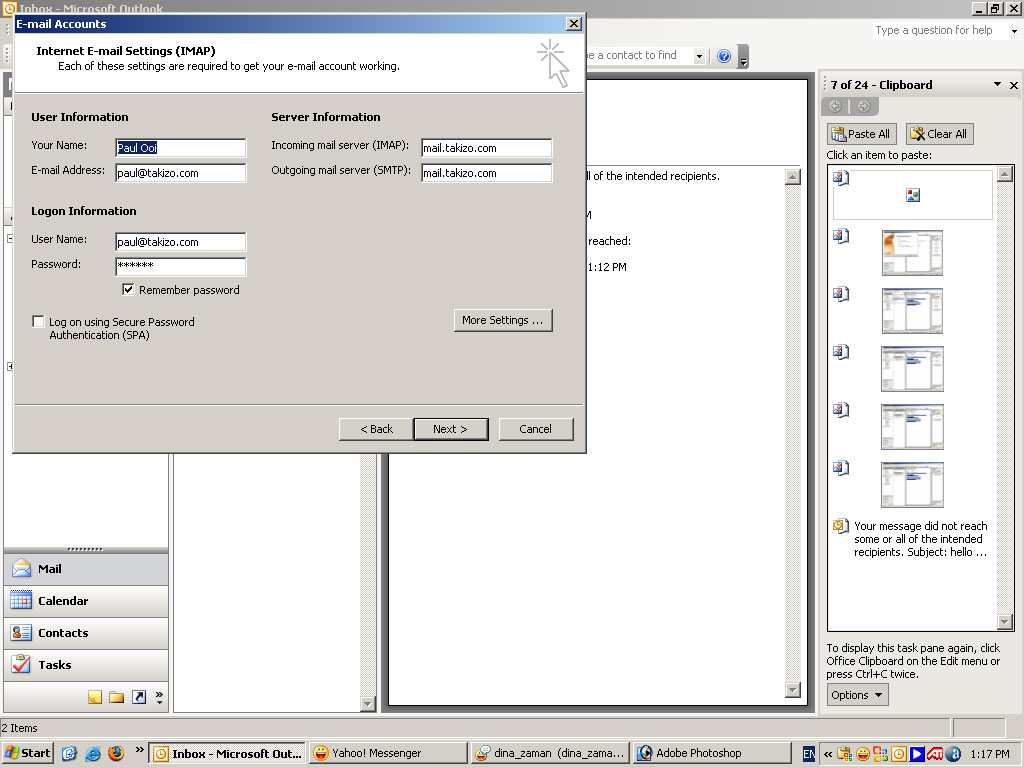Click the User Name field

coord(181,242)
